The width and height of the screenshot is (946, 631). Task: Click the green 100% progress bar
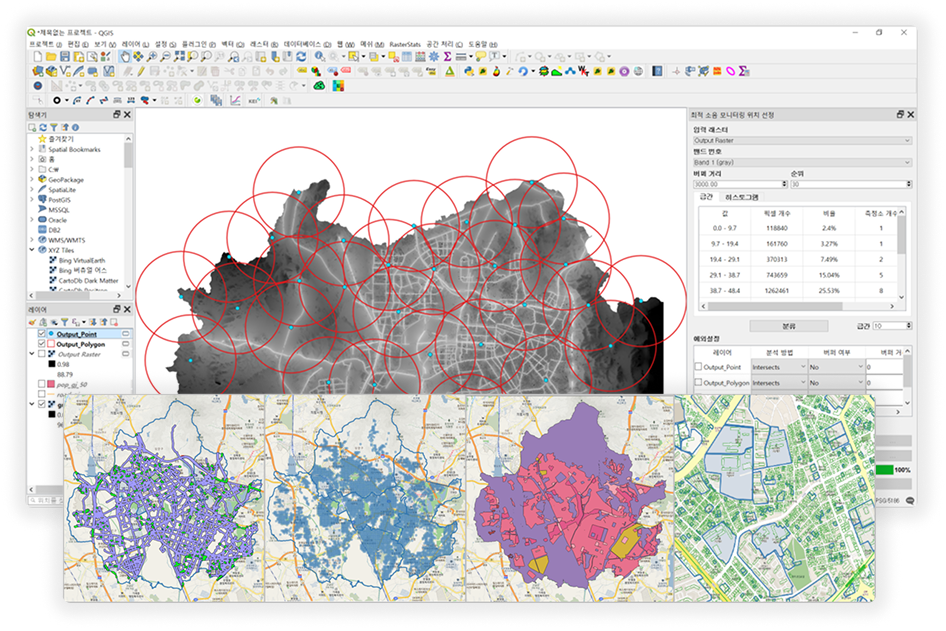(883, 469)
